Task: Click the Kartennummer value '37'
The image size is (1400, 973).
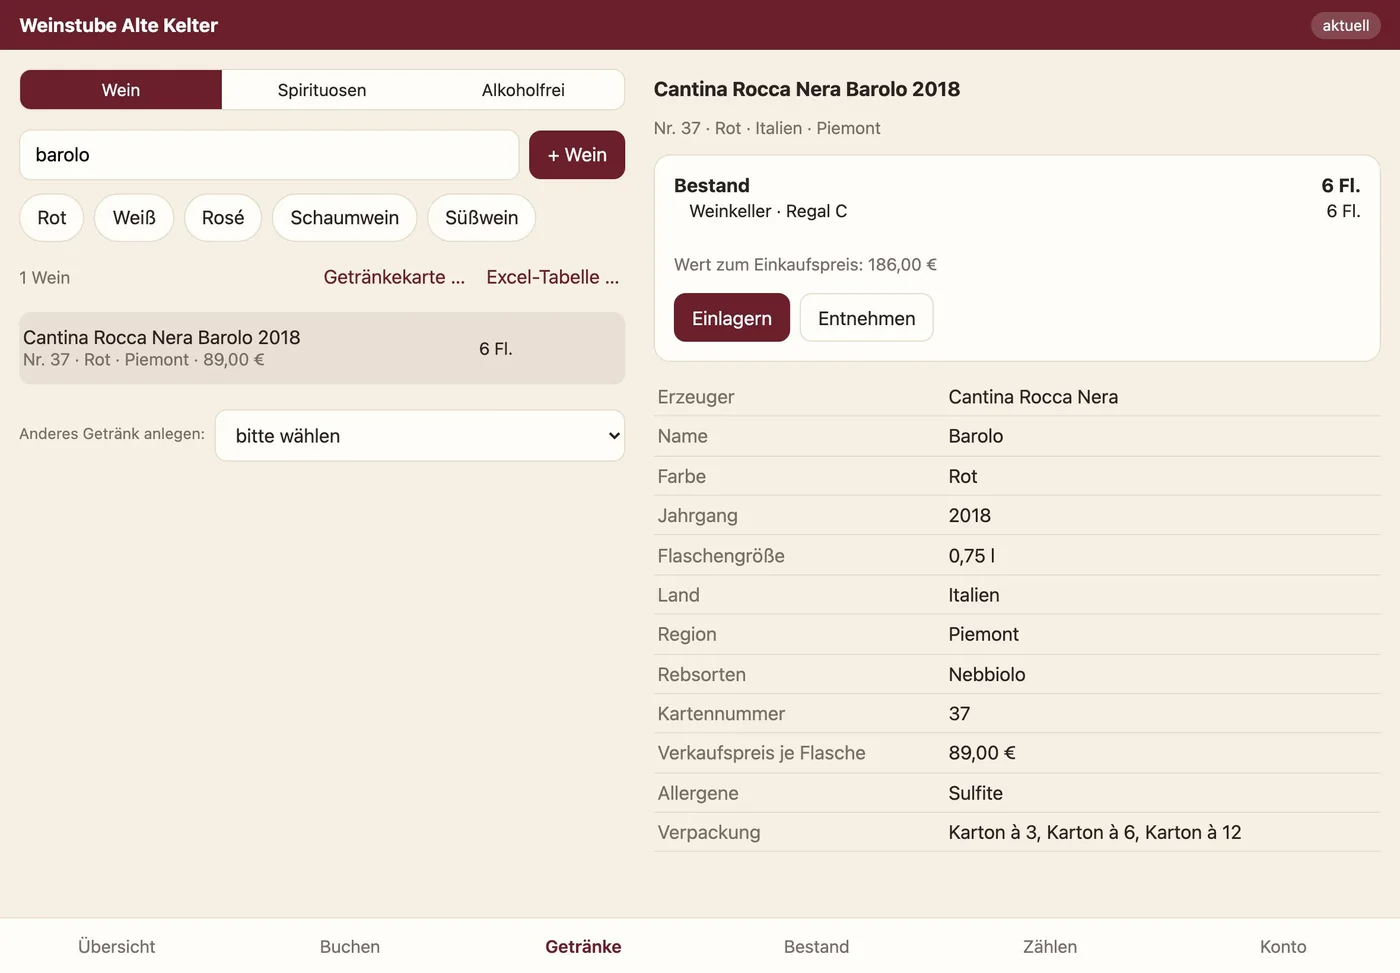Action: click(960, 714)
